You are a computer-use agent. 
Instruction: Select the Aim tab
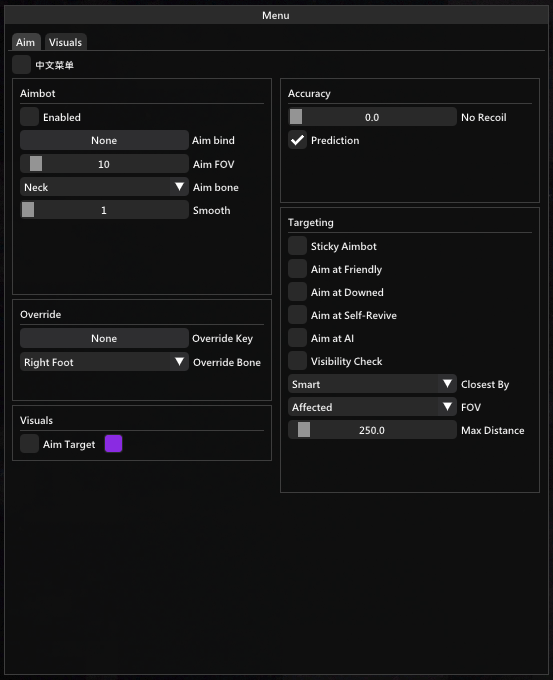click(26, 42)
